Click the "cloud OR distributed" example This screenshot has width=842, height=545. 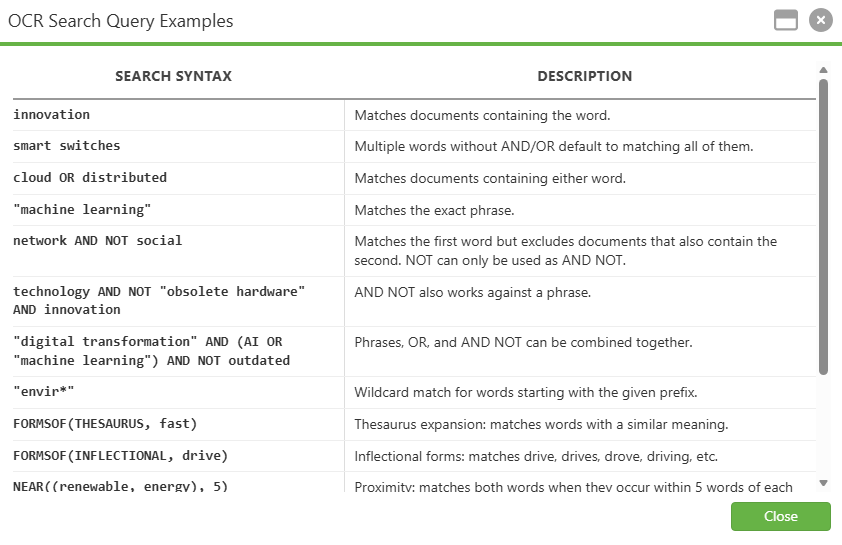coord(90,177)
